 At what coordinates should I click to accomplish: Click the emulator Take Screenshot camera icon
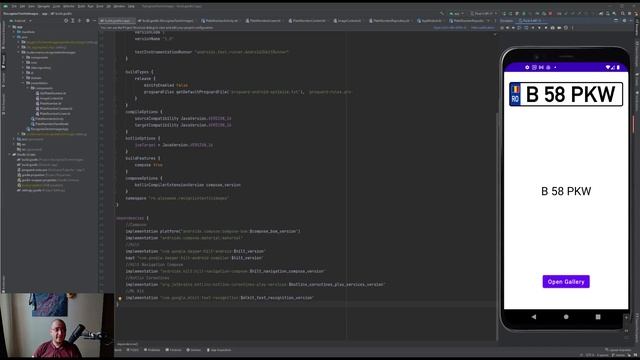pyautogui.click(x=553, y=28)
